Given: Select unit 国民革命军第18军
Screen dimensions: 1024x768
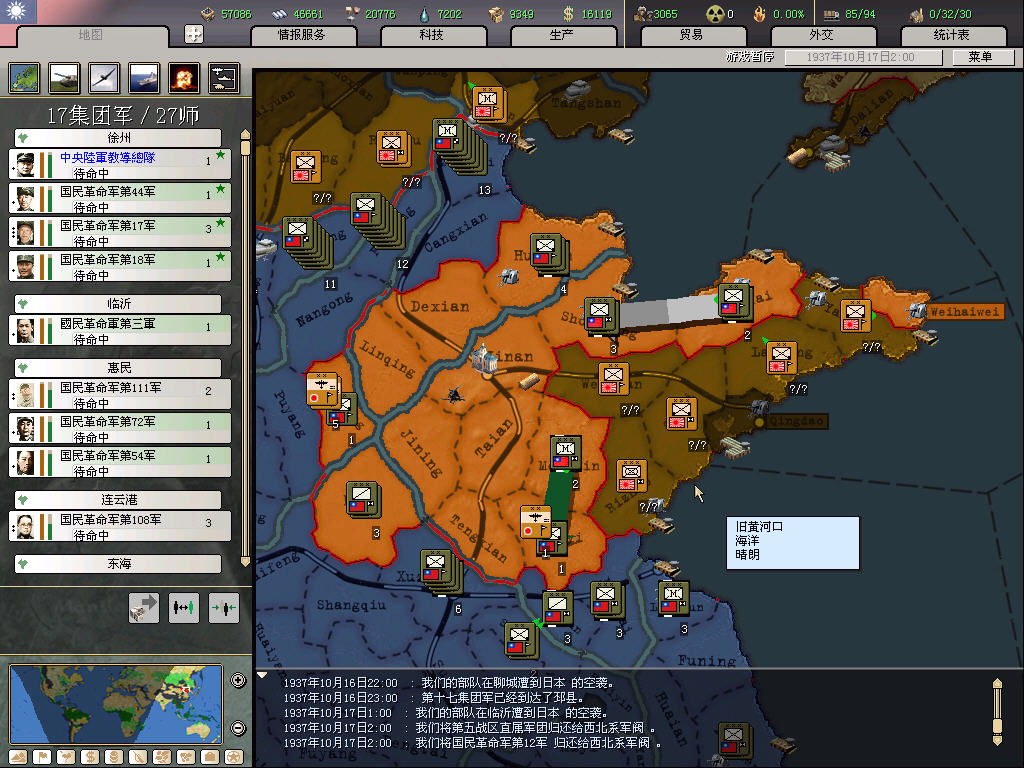Looking at the screenshot, I should click(x=120, y=266).
